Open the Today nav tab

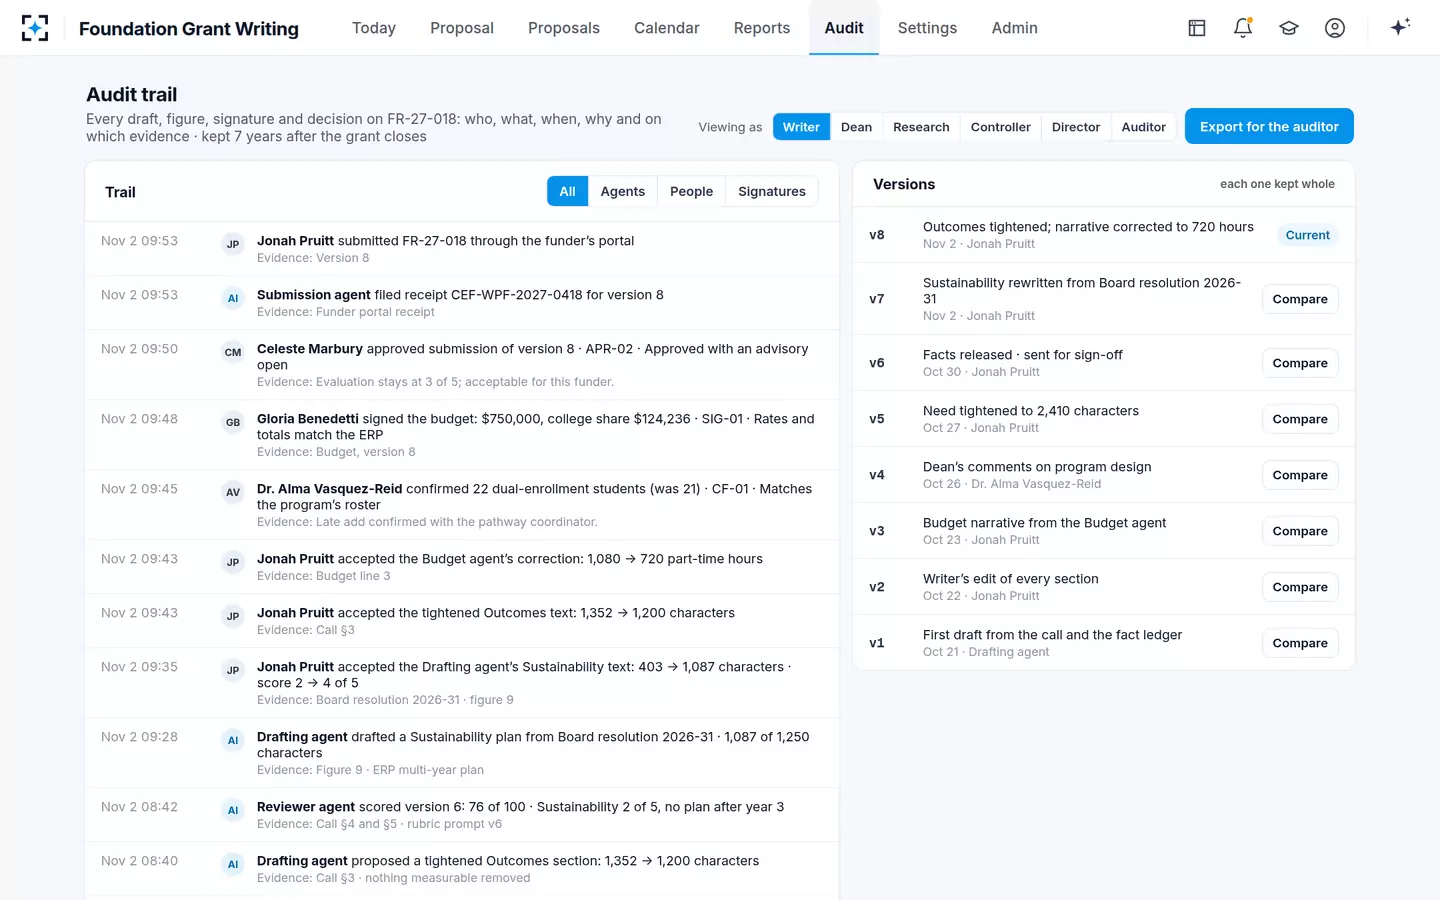[374, 28]
